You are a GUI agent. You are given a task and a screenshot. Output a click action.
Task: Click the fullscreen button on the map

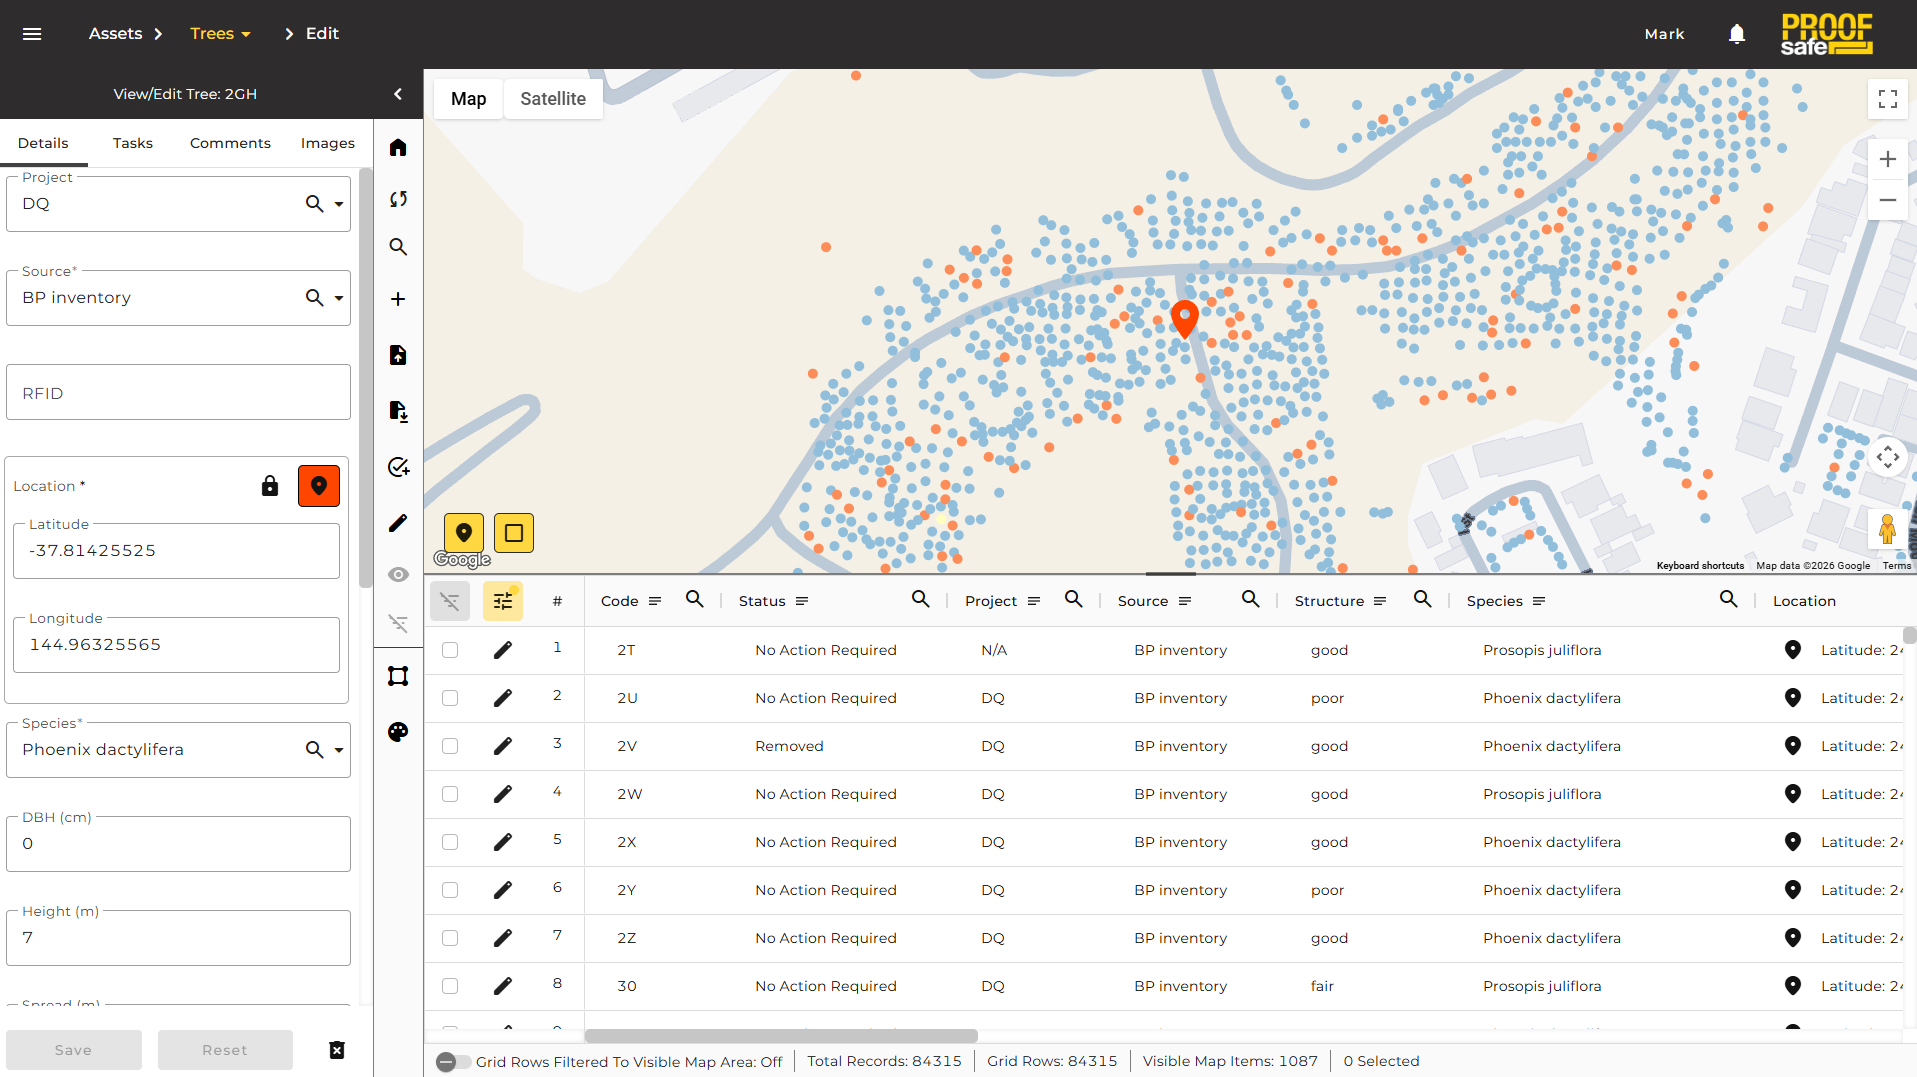(1888, 98)
